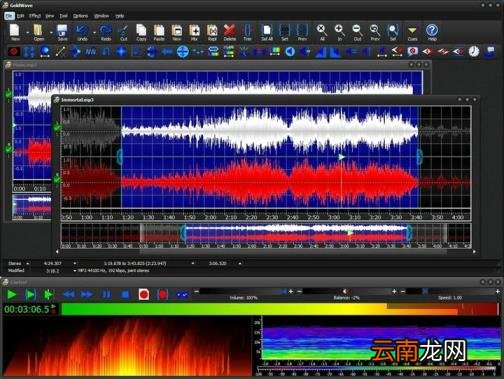The height and width of the screenshot is (379, 504).
Task: Open the View menu
Action: coord(50,16)
